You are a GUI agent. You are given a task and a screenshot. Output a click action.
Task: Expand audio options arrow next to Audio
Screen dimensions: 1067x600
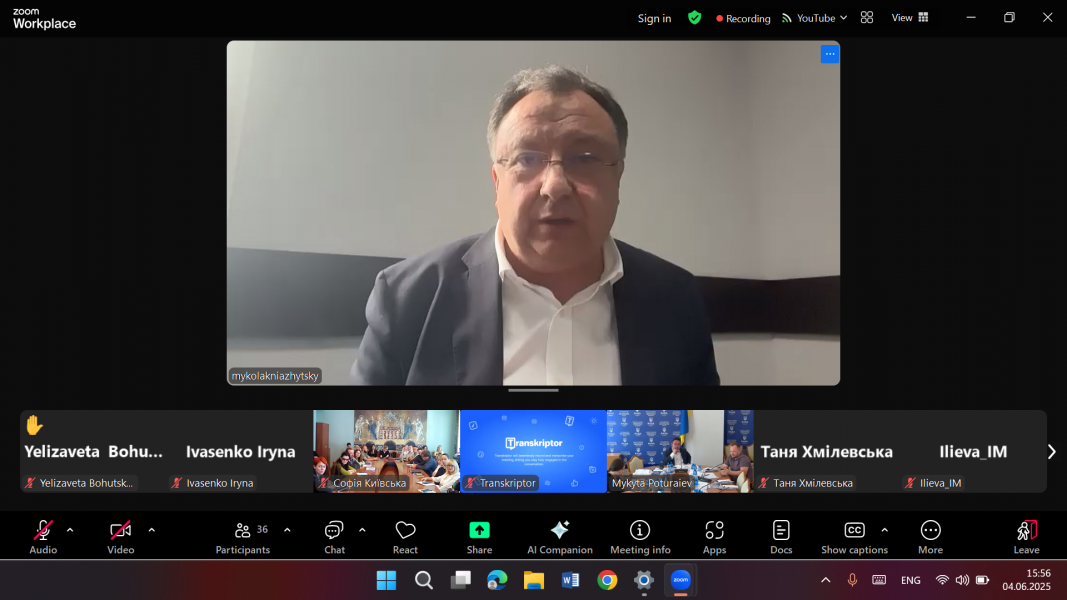click(x=70, y=530)
